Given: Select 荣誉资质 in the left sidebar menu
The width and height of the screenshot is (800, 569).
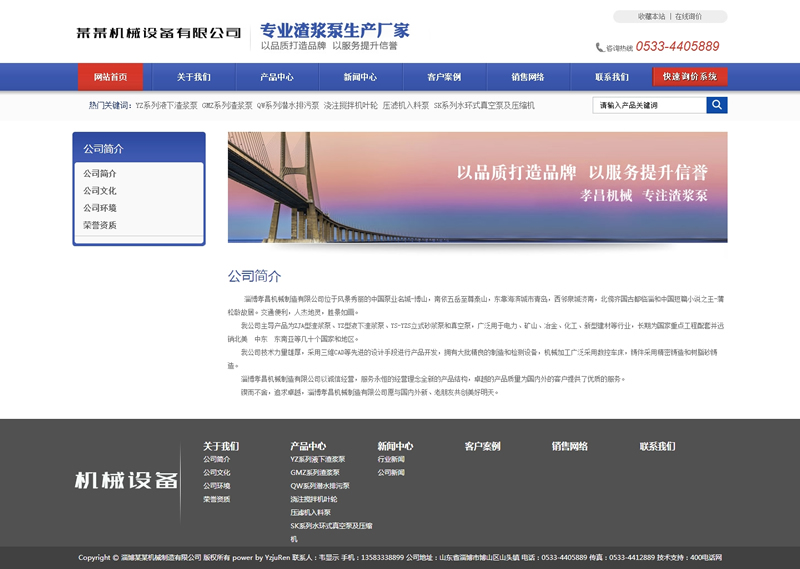Looking at the screenshot, I should click(x=100, y=225).
